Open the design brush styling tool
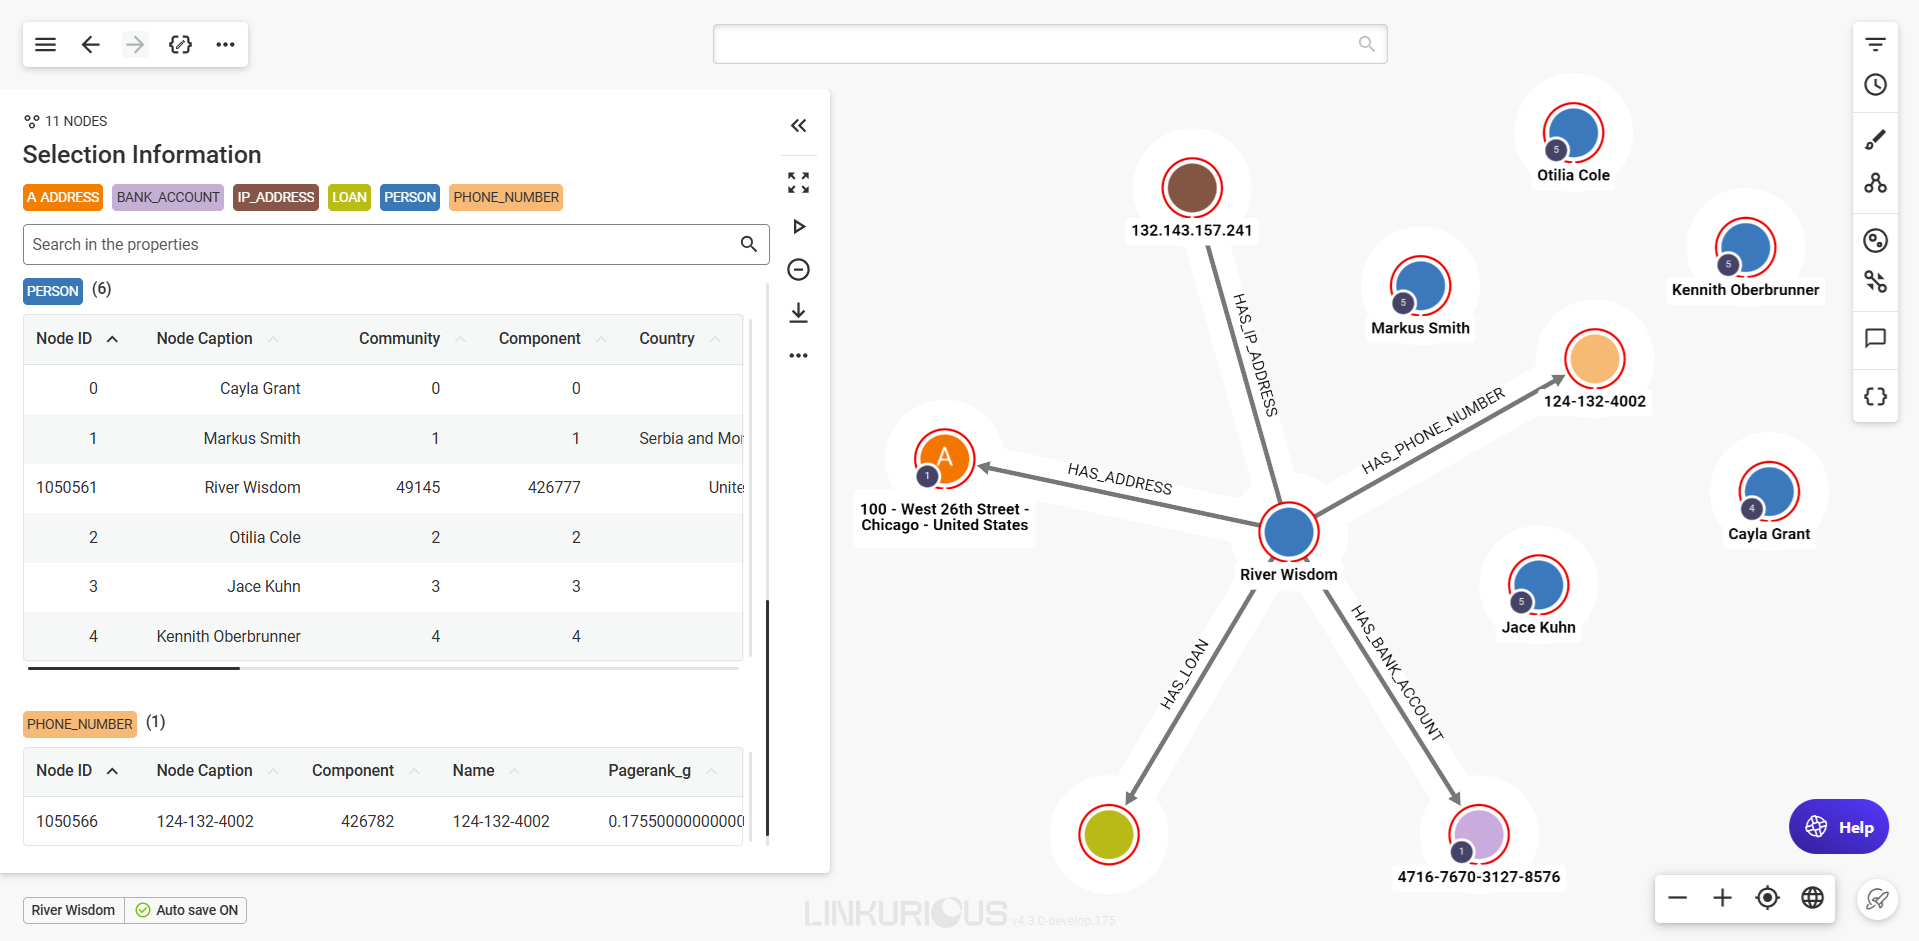1919x941 pixels. pos(1875,140)
